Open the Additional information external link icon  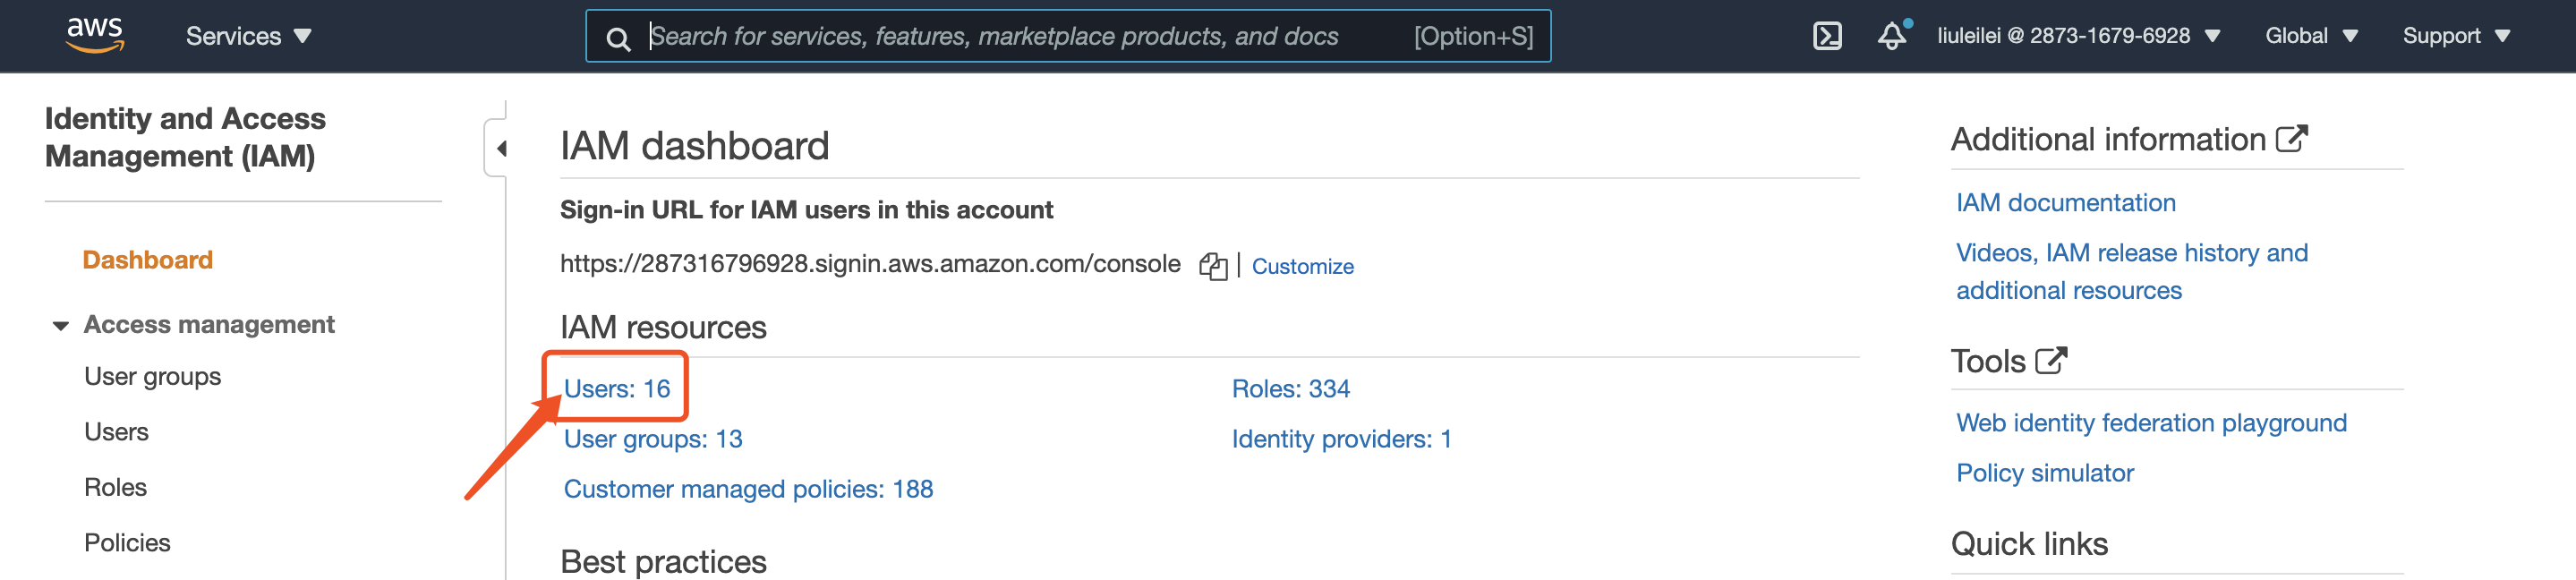[x=2291, y=138]
